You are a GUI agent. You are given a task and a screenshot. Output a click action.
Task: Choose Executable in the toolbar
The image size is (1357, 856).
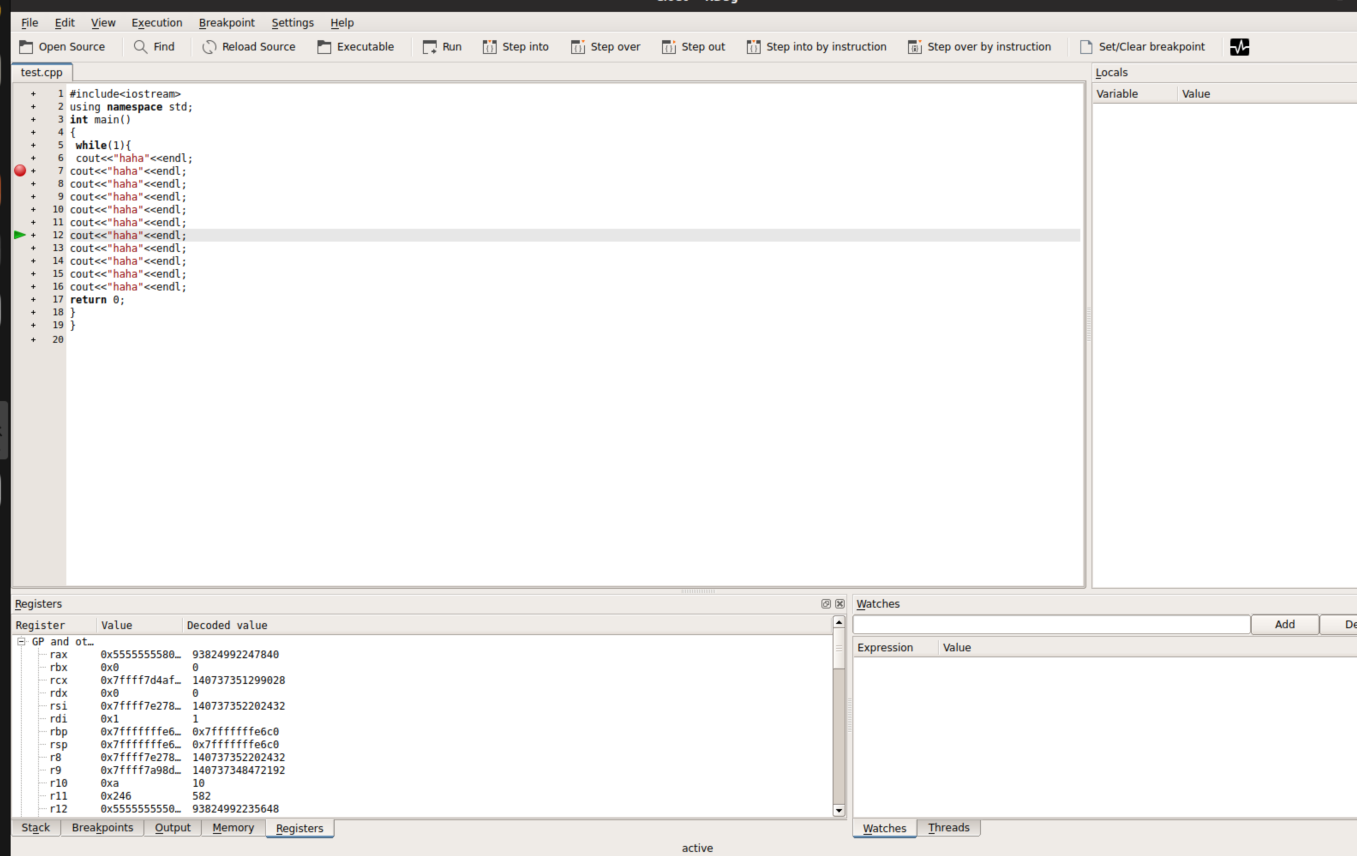tap(356, 47)
